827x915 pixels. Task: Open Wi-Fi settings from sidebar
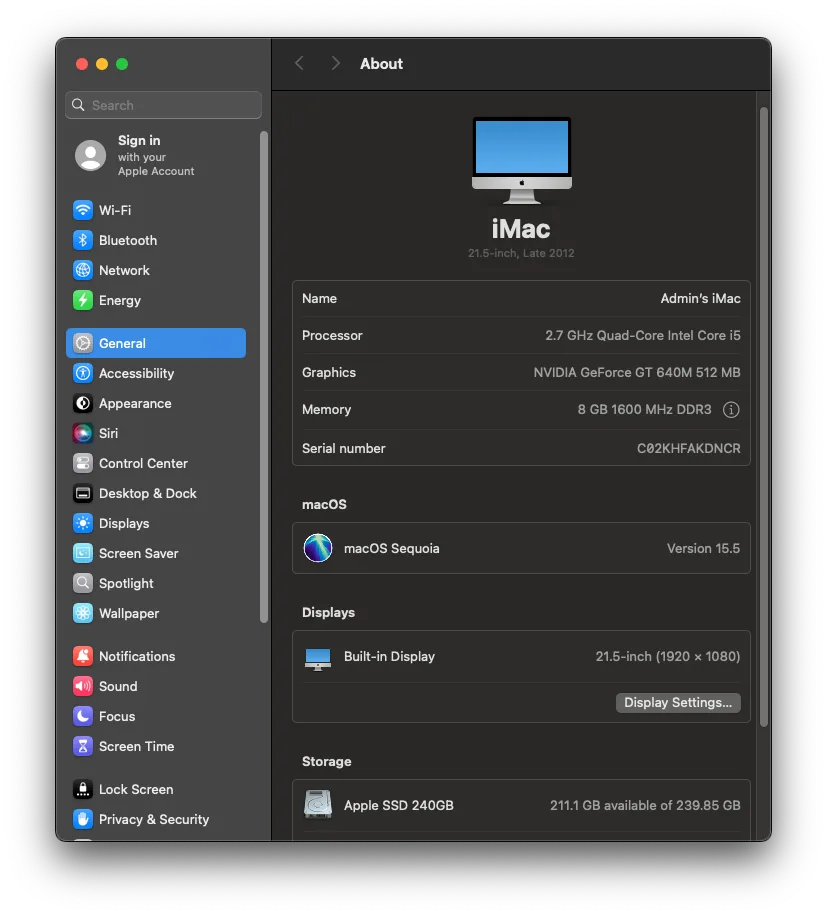(114, 210)
